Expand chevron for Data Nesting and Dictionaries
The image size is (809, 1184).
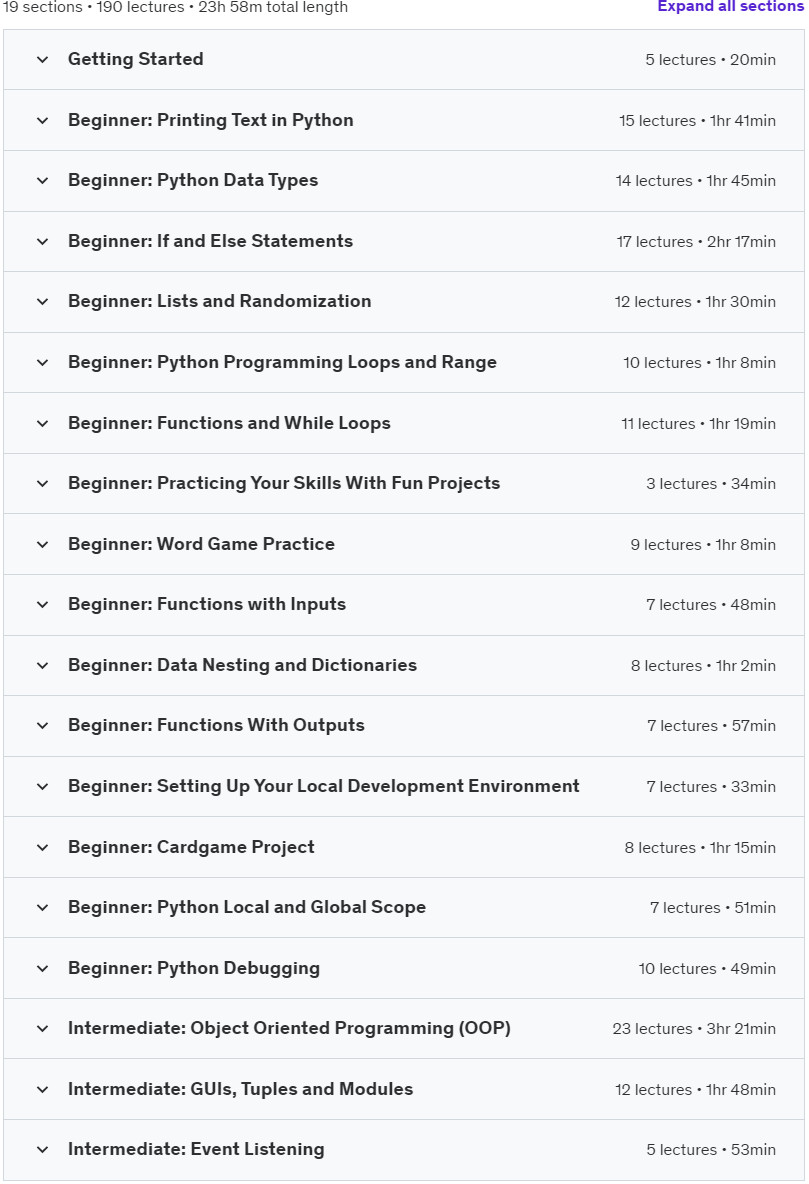pyautogui.click(x=43, y=665)
